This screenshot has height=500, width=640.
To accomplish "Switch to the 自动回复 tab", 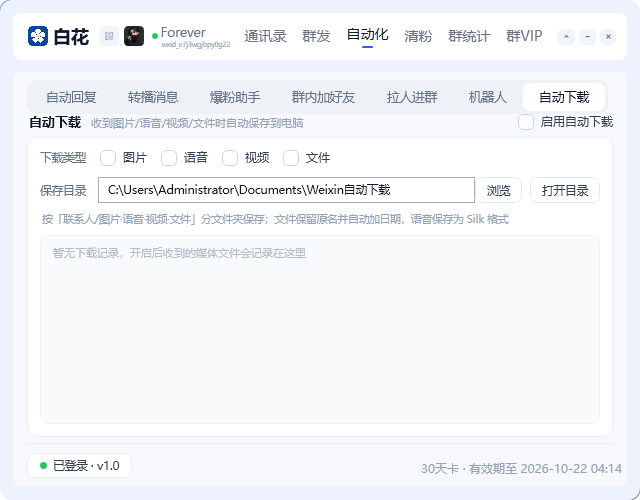I will (x=71, y=97).
